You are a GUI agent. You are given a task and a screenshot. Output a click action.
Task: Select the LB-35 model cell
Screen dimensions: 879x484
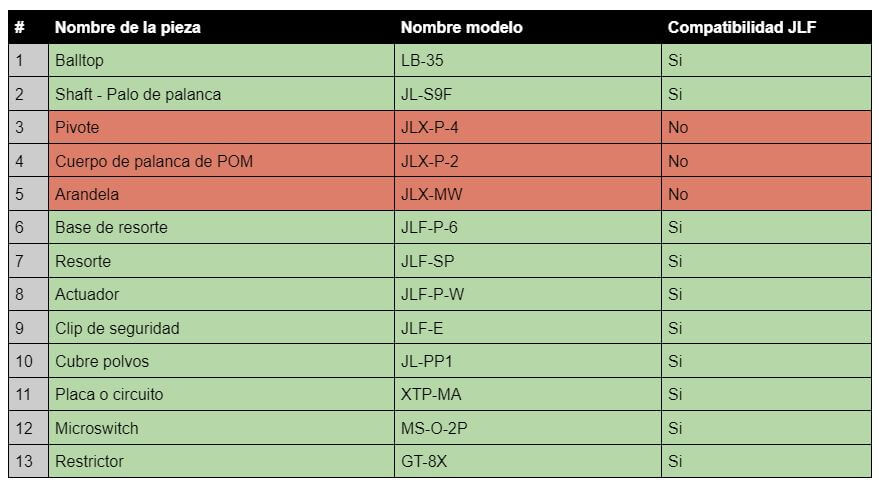click(x=422, y=61)
